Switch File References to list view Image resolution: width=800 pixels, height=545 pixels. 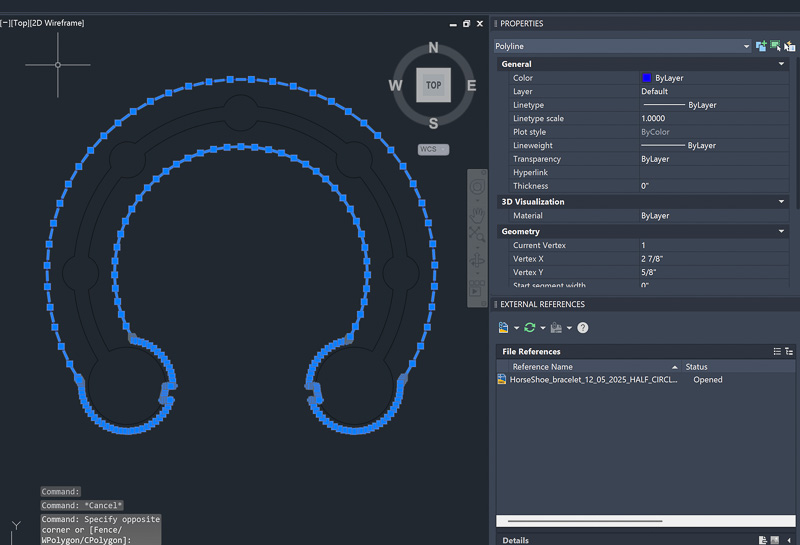pos(777,351)
